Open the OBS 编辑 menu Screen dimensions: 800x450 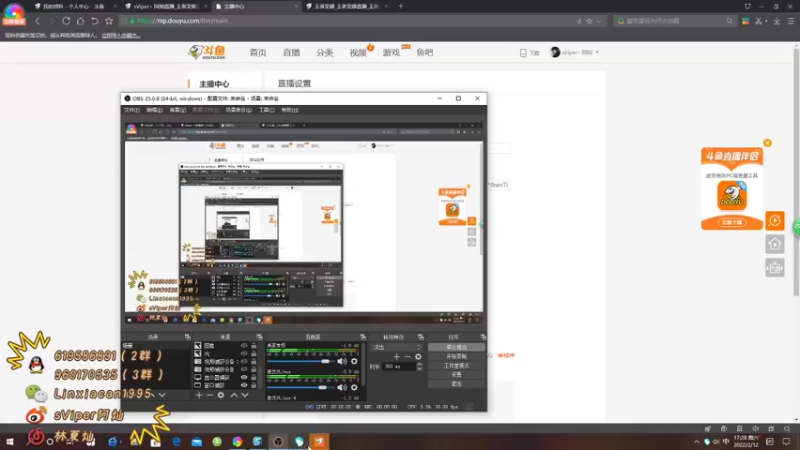click(x=154, y=110)
